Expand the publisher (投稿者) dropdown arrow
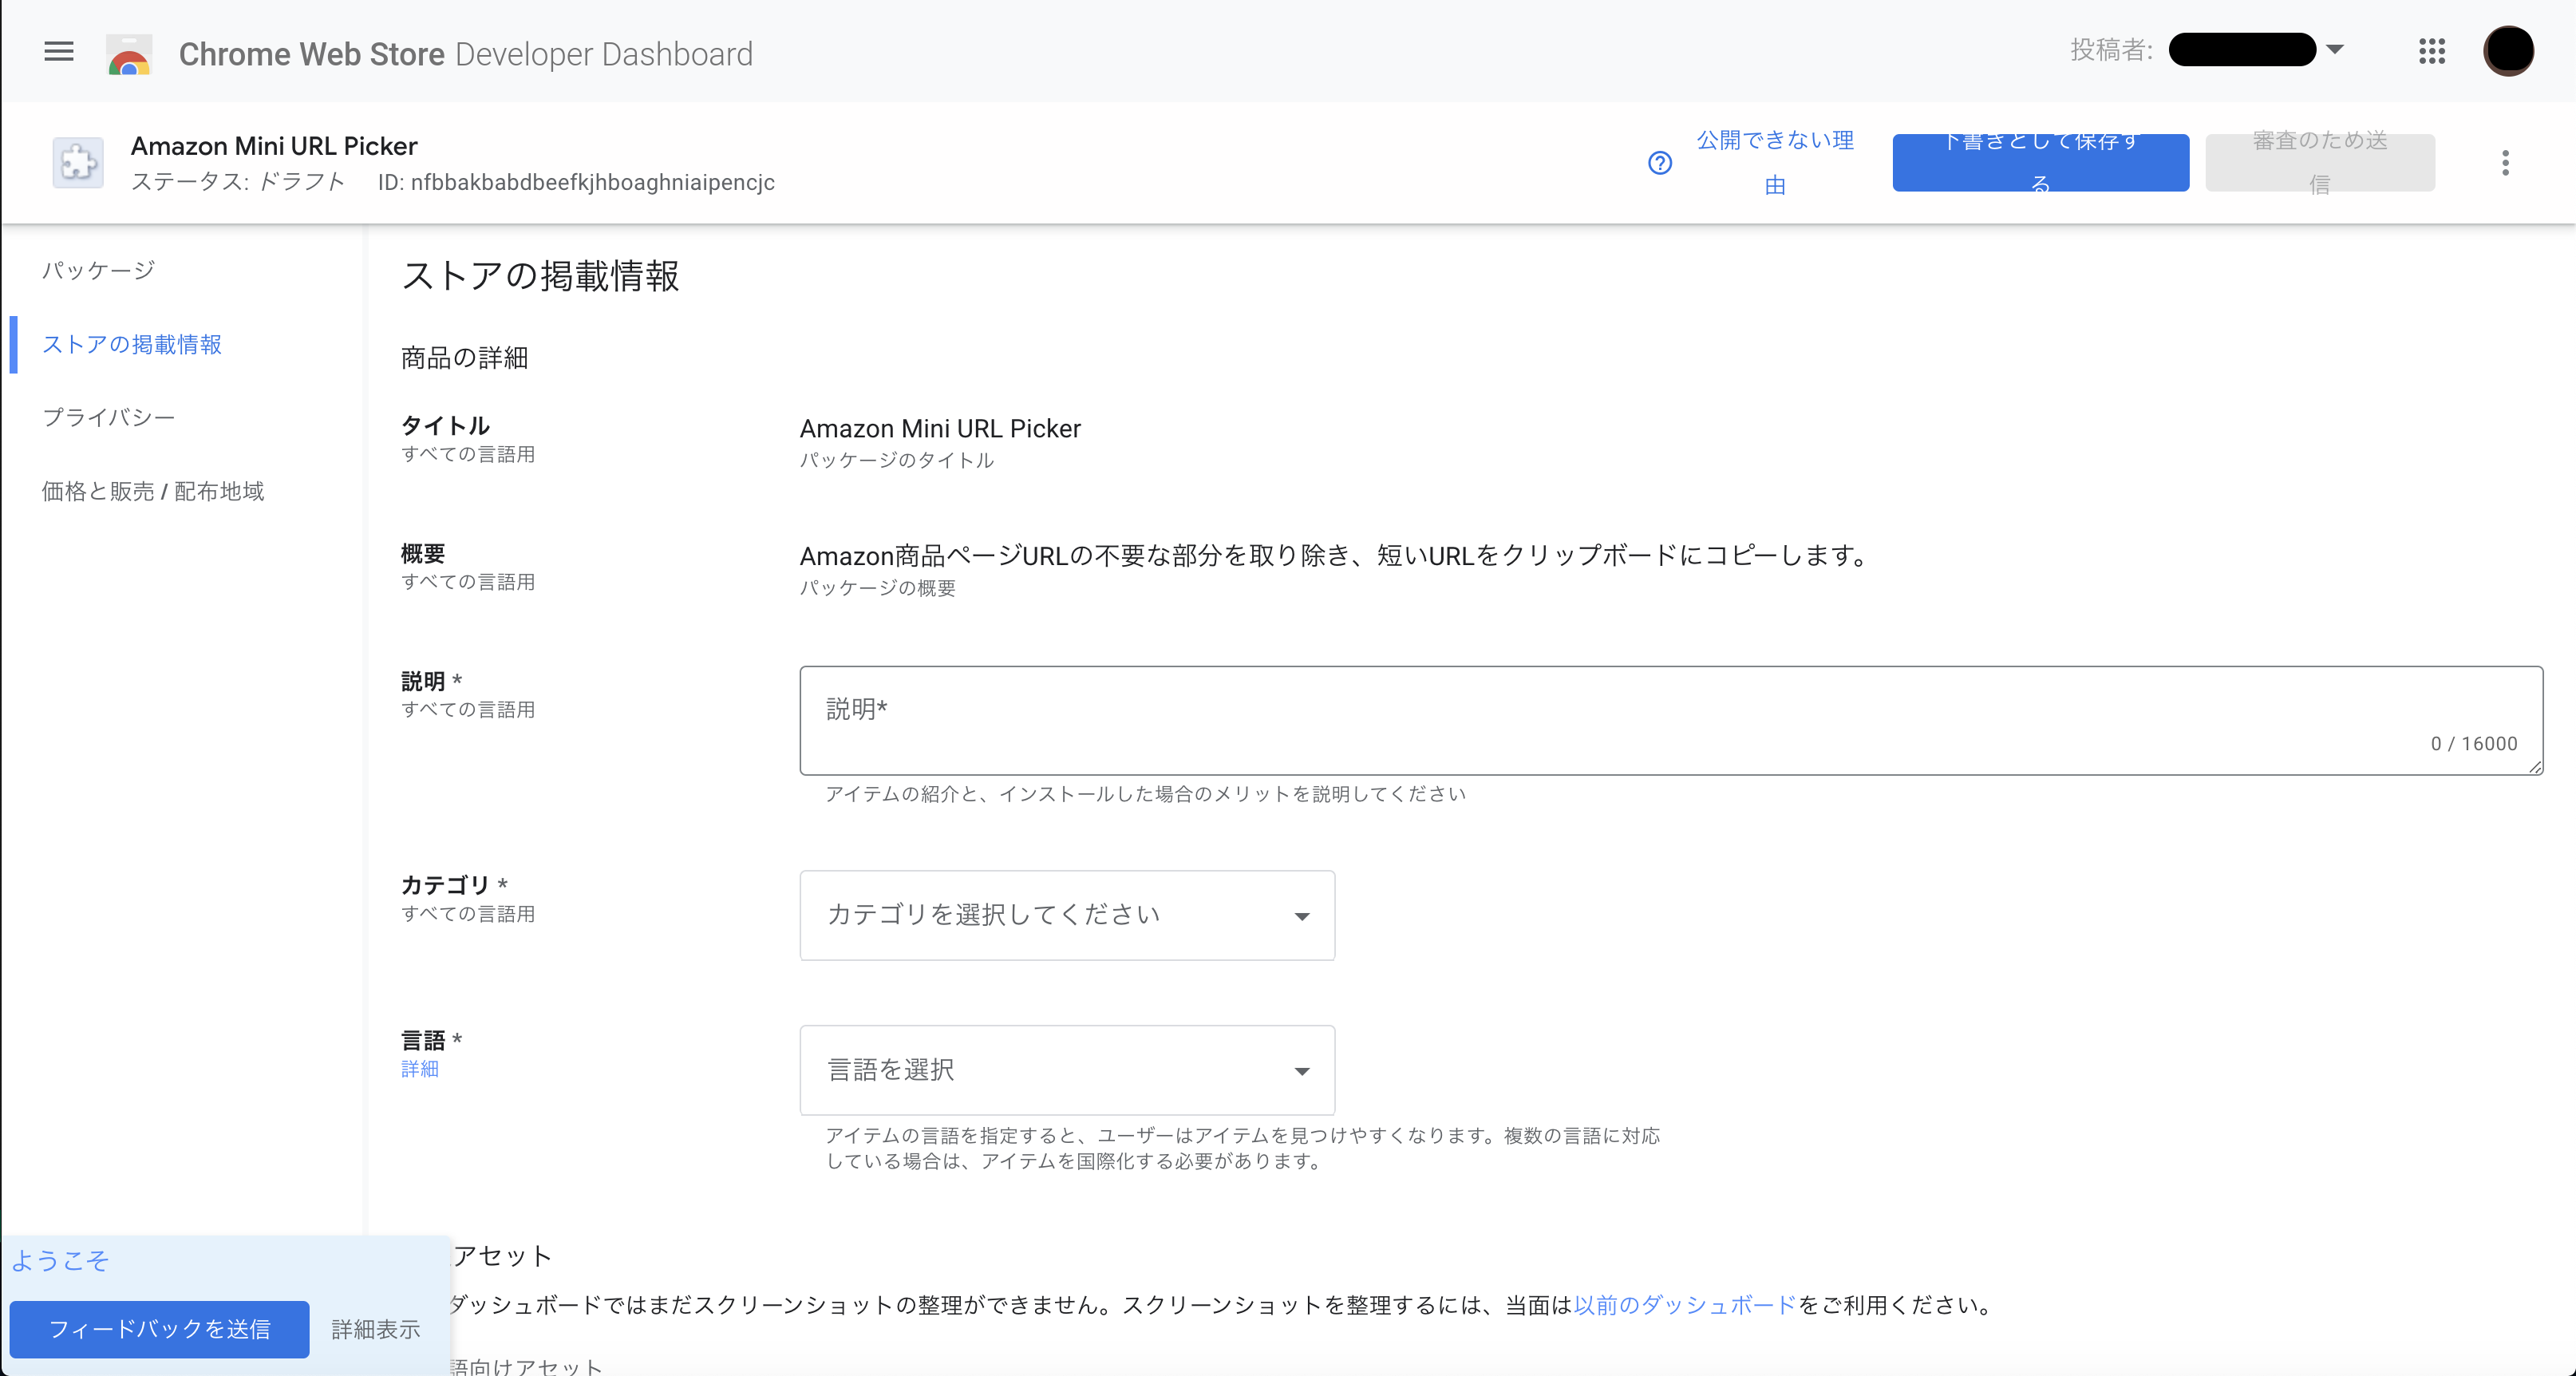 2335,49
